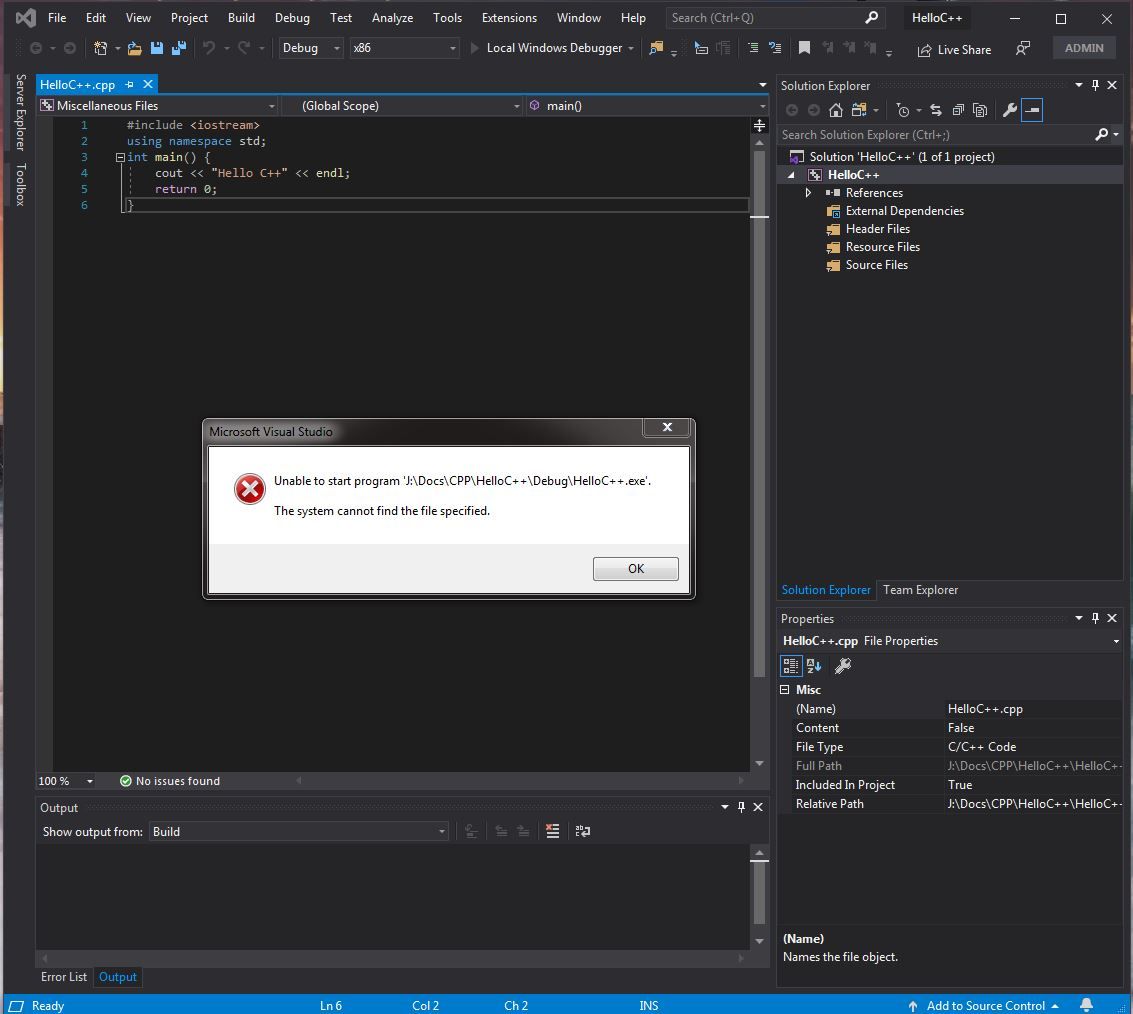This screenshot has height=1014, width=1133.
Task: Click the Properties wrench in Solution Explorer
Action: pyautogui.click(x=1009, y=110)
